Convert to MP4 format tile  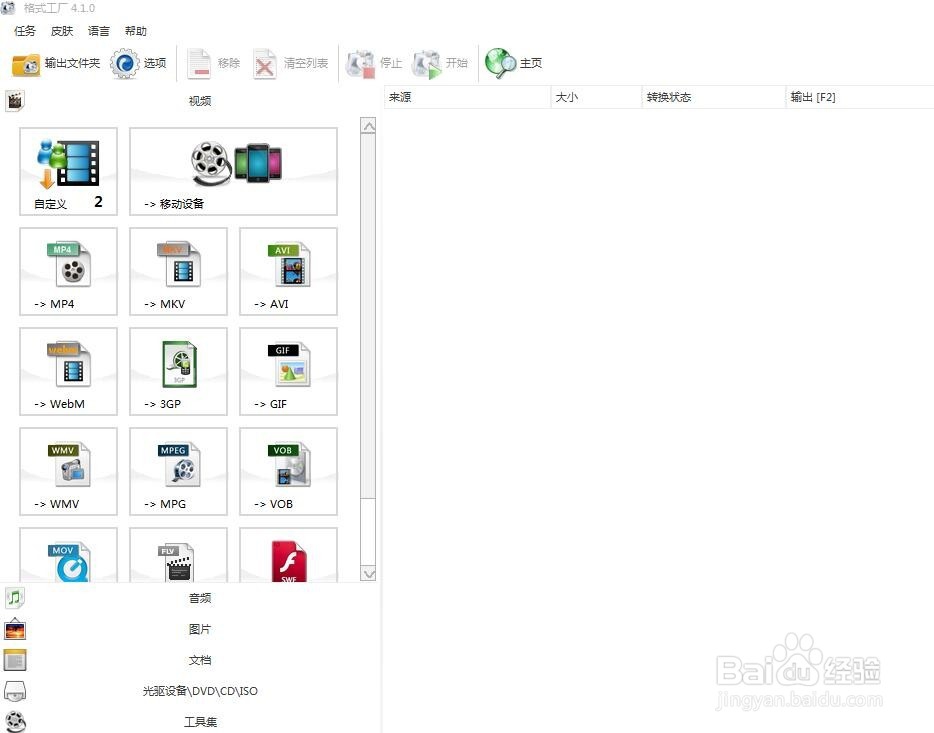click(x=69, y=272)
